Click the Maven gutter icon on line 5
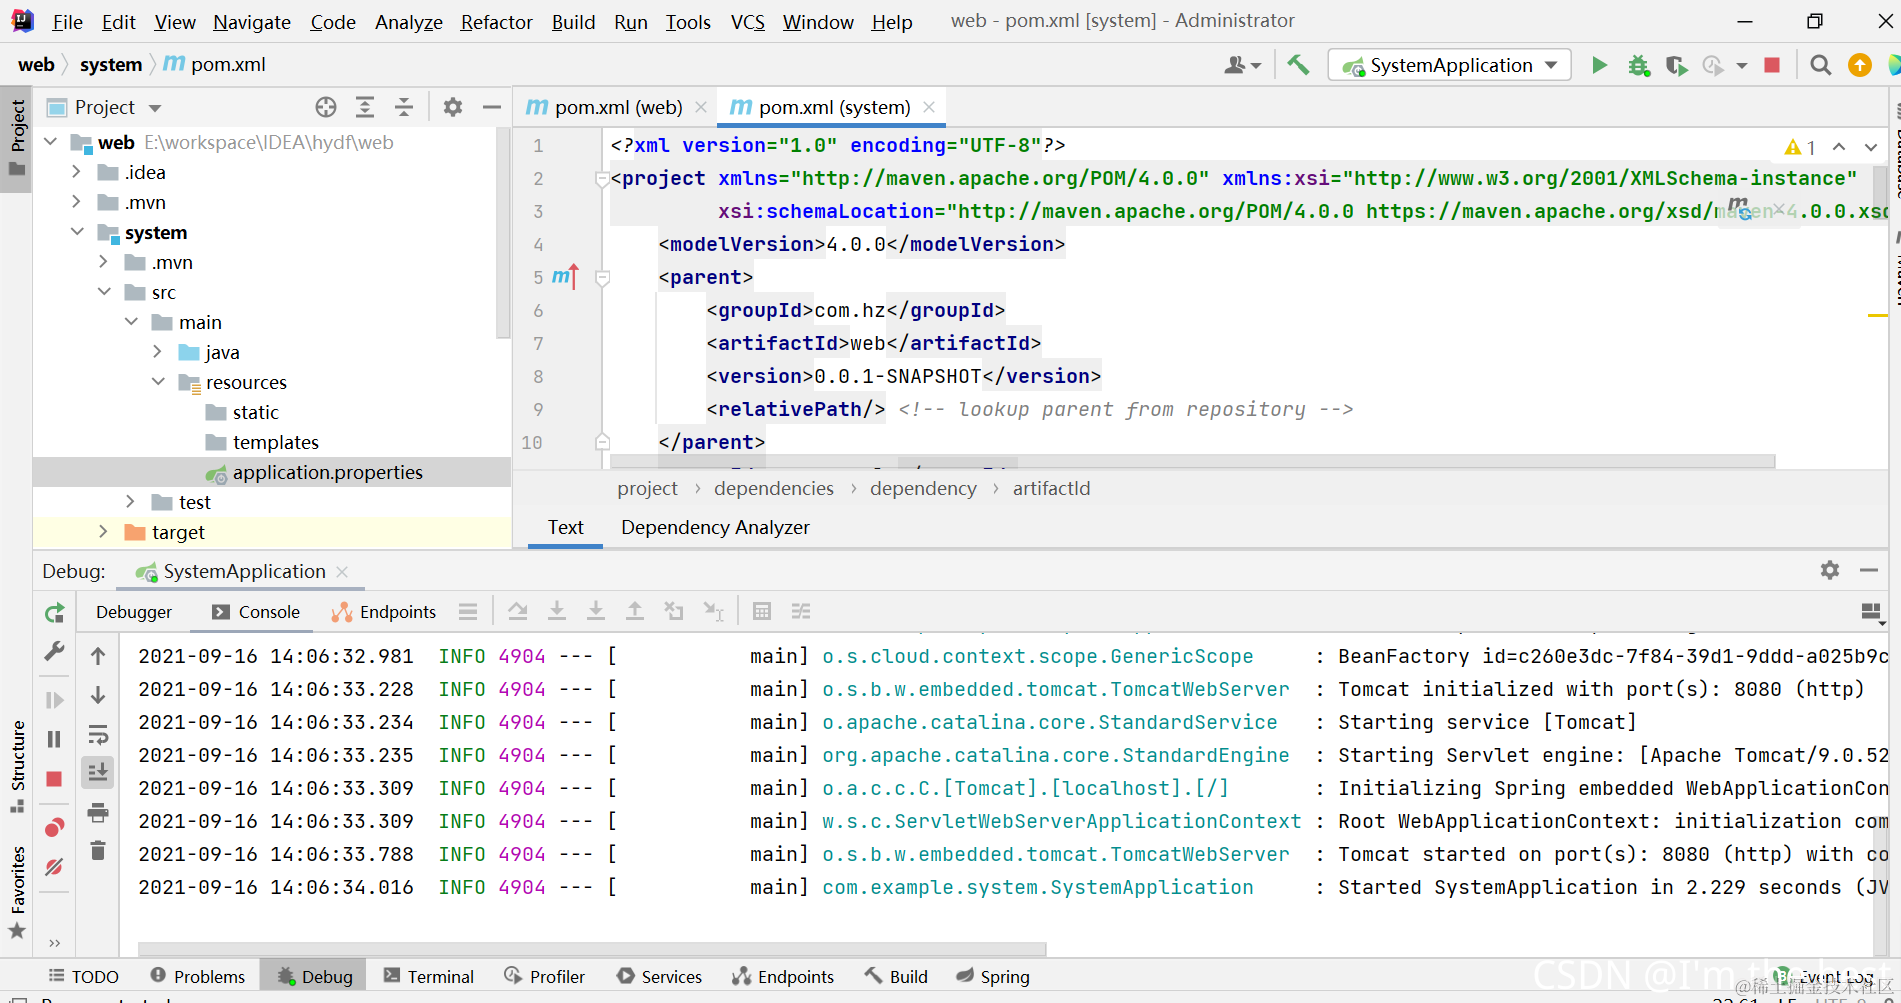Image resolution: width=1901 pixels, height=1003 pixels. point(566,276)
